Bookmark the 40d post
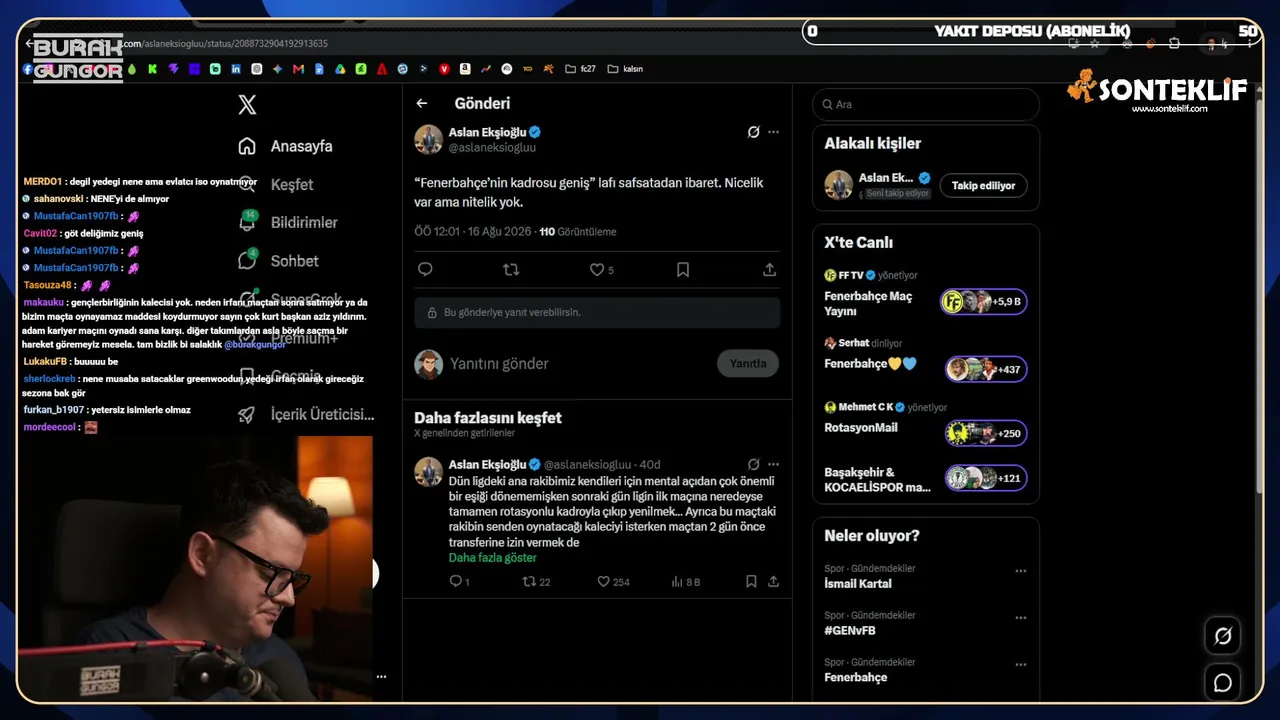The height and width of the screenshot is (720, 1280). pos(751,581)
